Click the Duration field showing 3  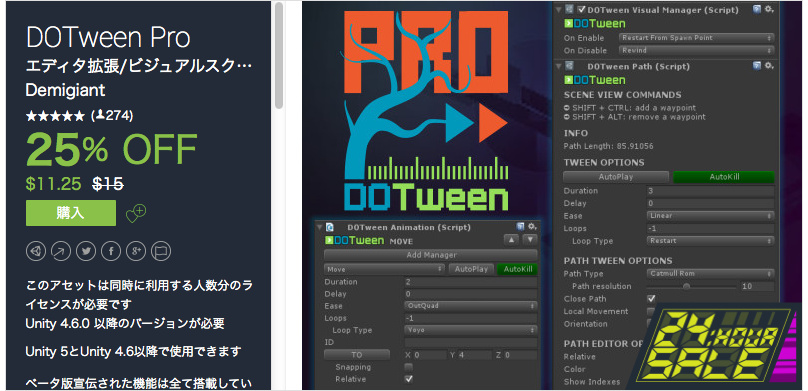point(711,191)
